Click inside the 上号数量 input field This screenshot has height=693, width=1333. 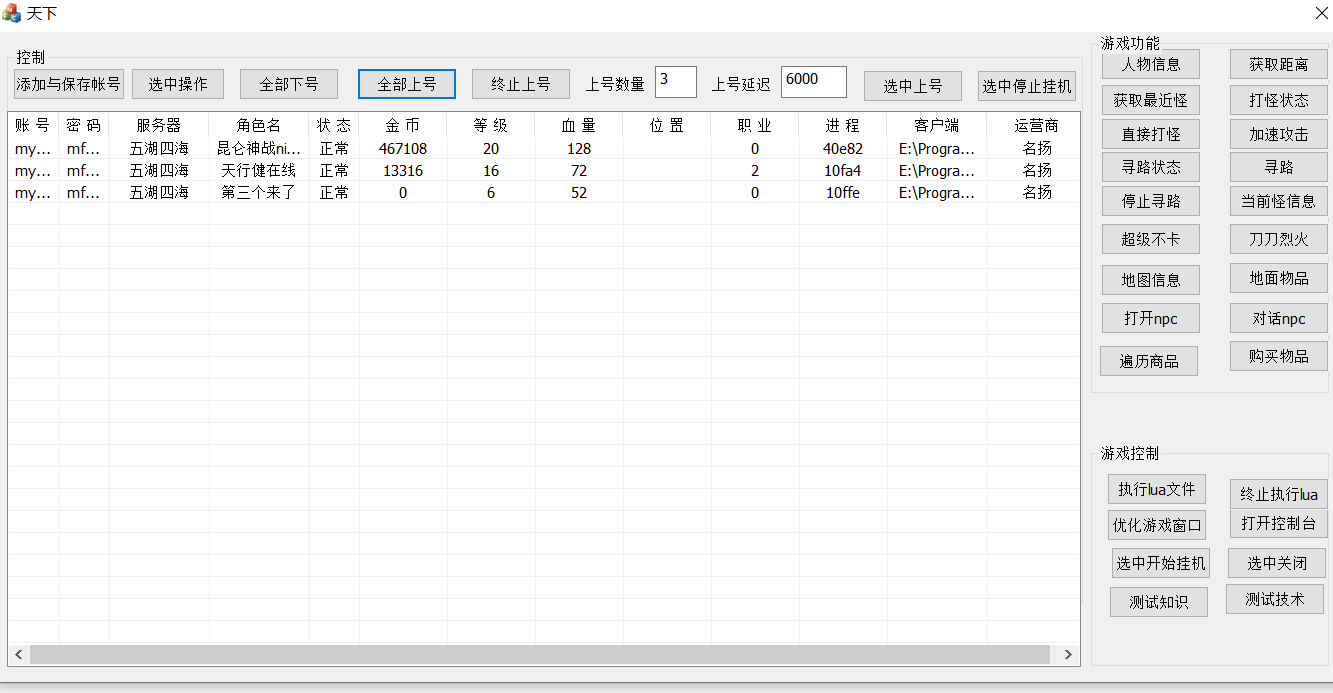pyautogui.click(x=675, y=82)
